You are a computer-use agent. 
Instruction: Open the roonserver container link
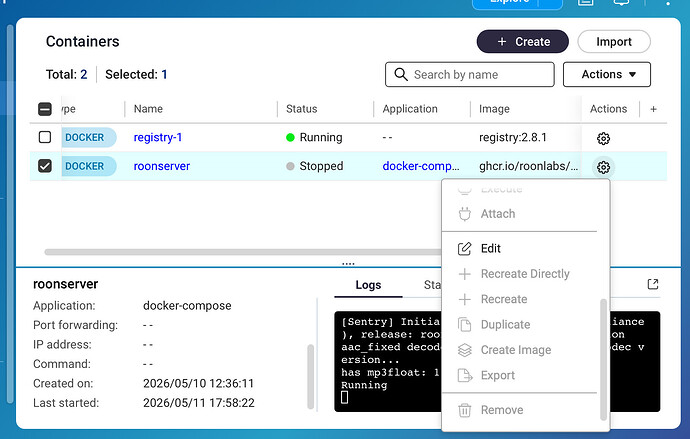tap(161, 166)
